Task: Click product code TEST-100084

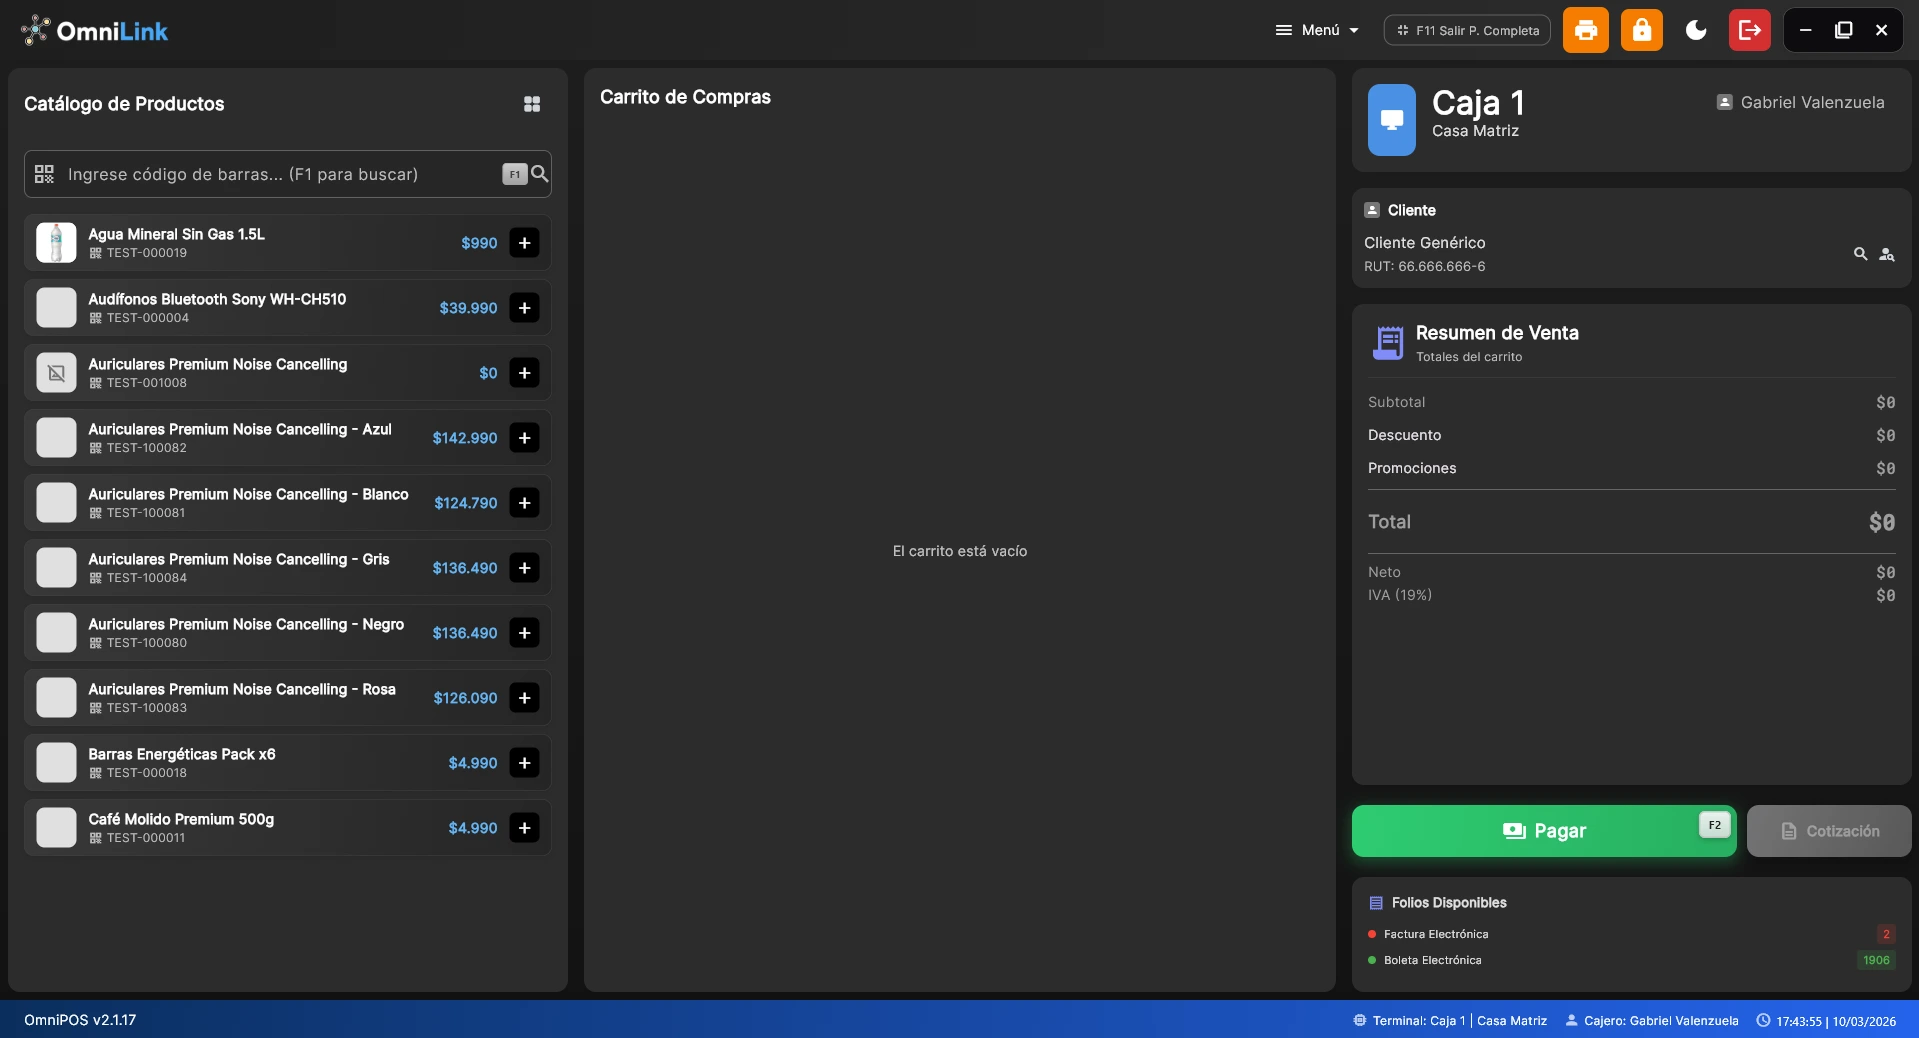Action: (x=147, y=578)
